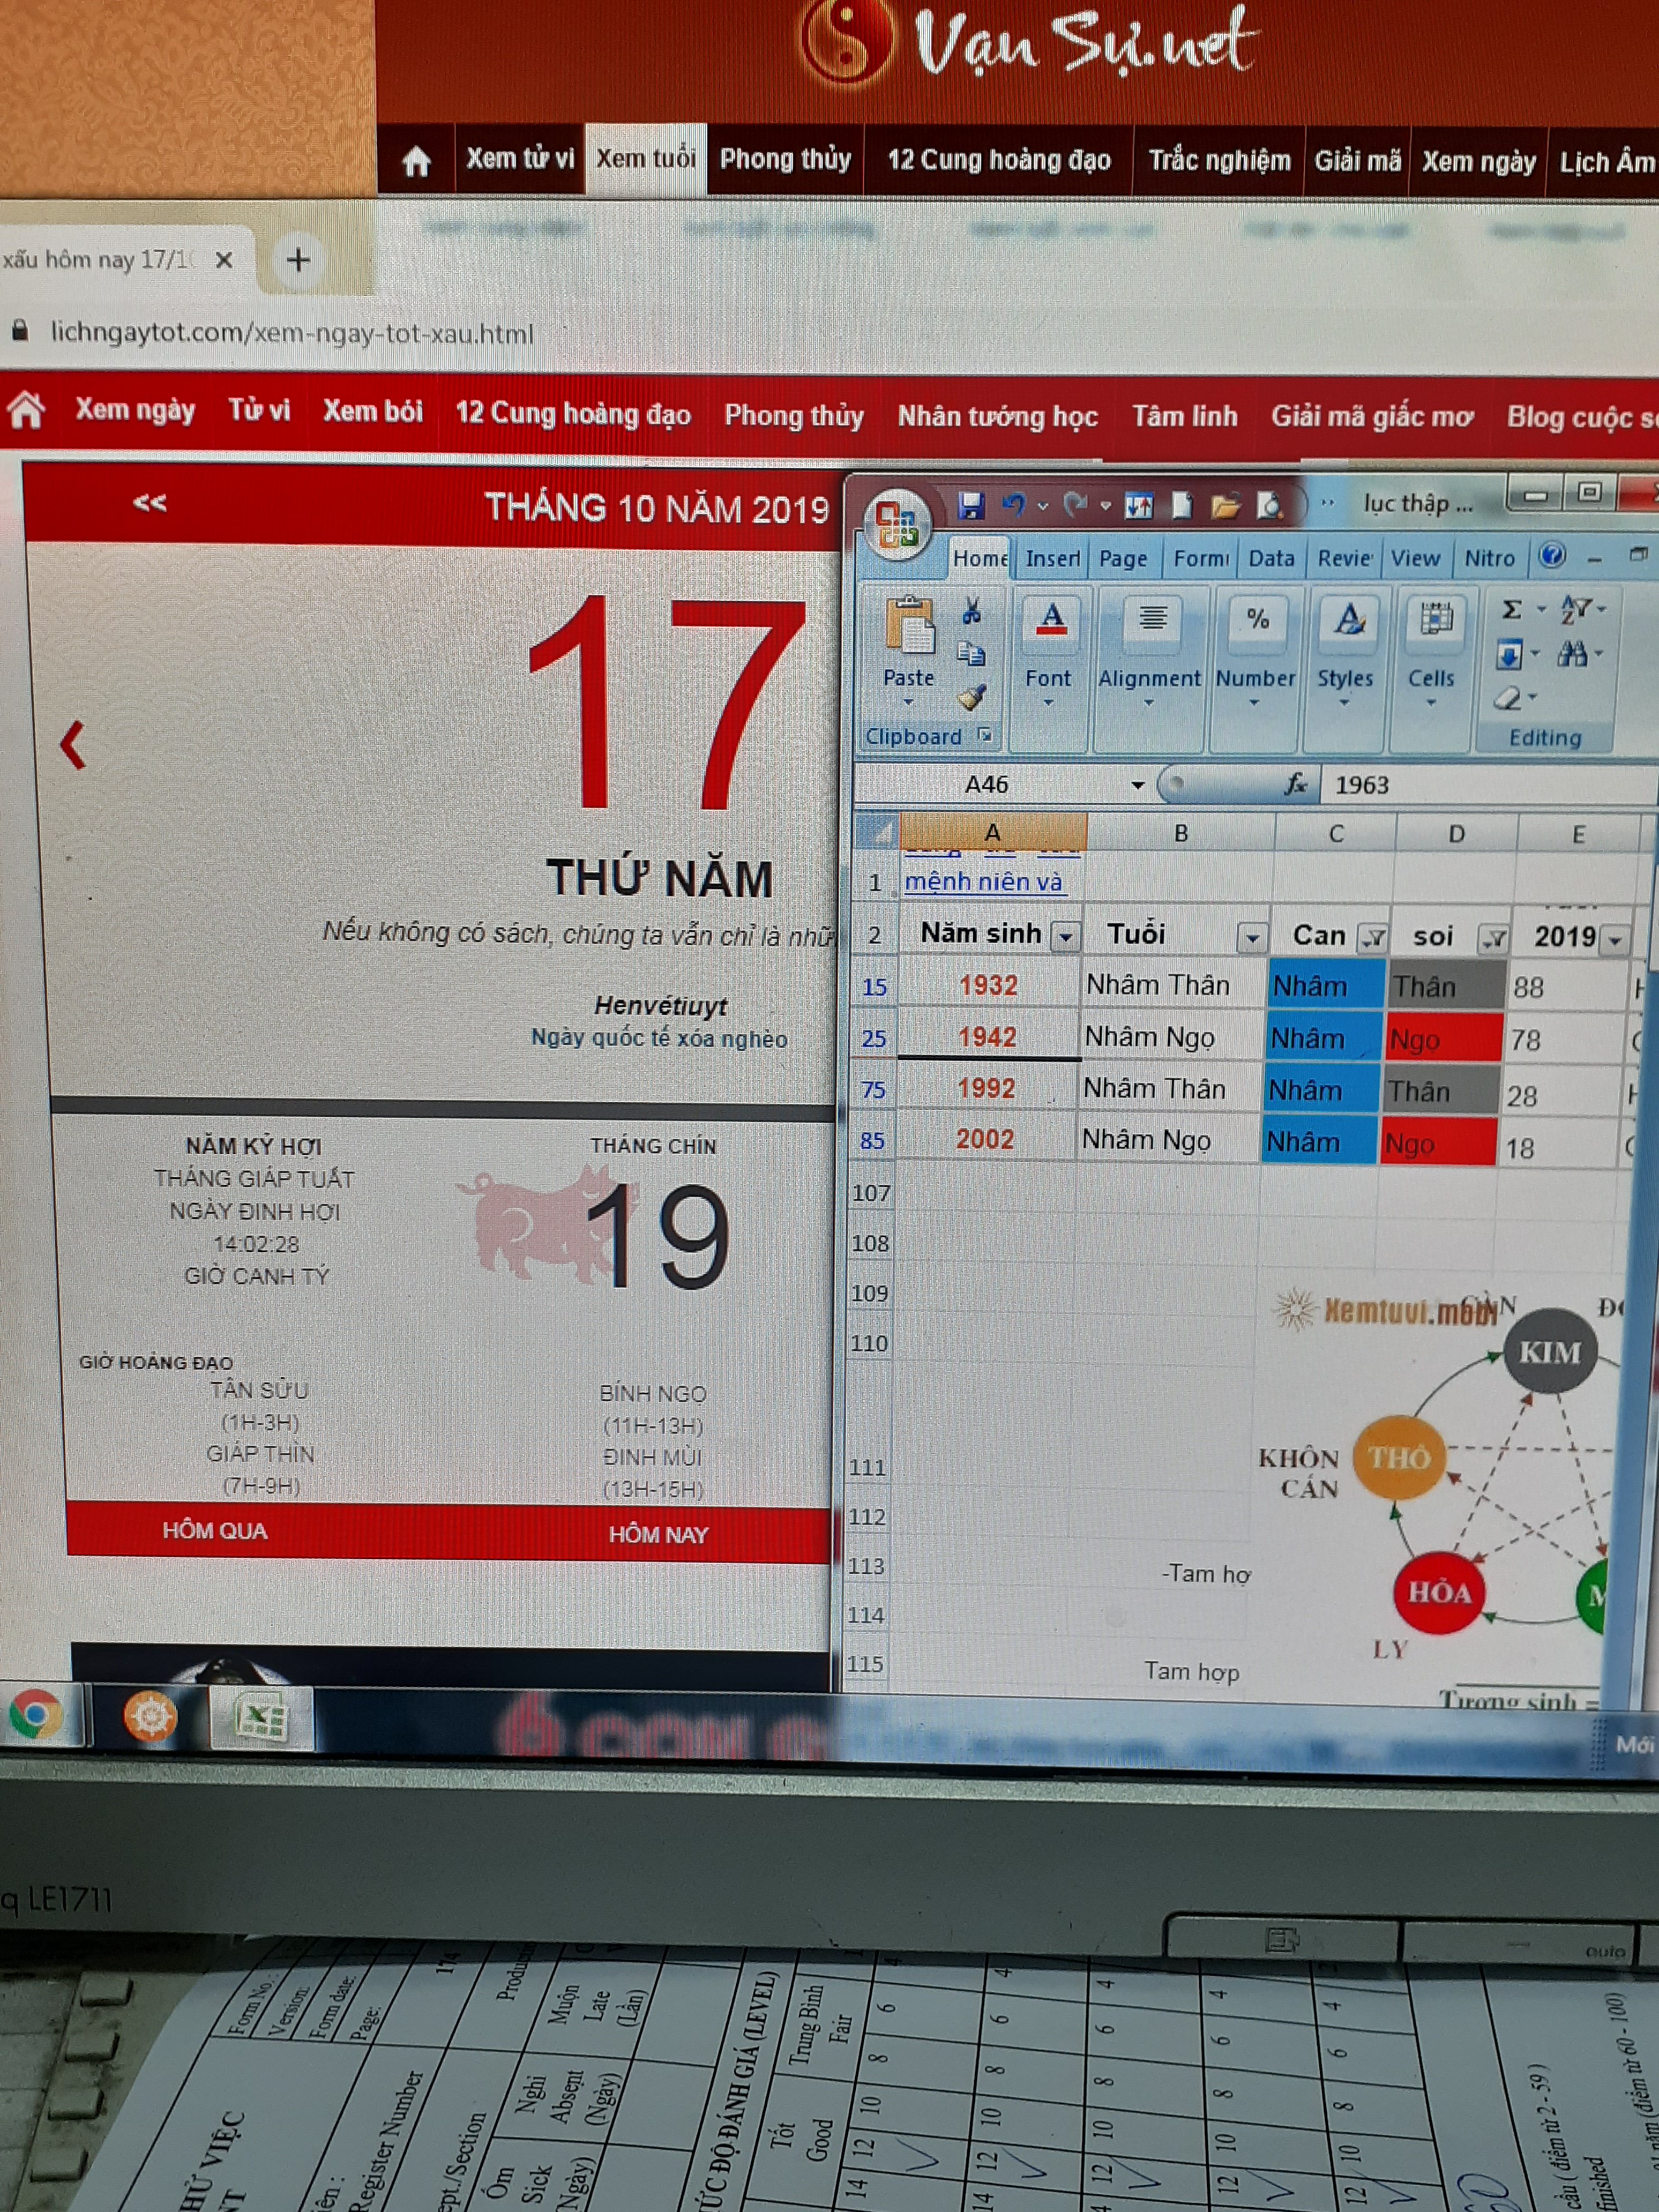
Task: Open the Năm sinh filter dropdown
Action: [x=1066, y=937]
